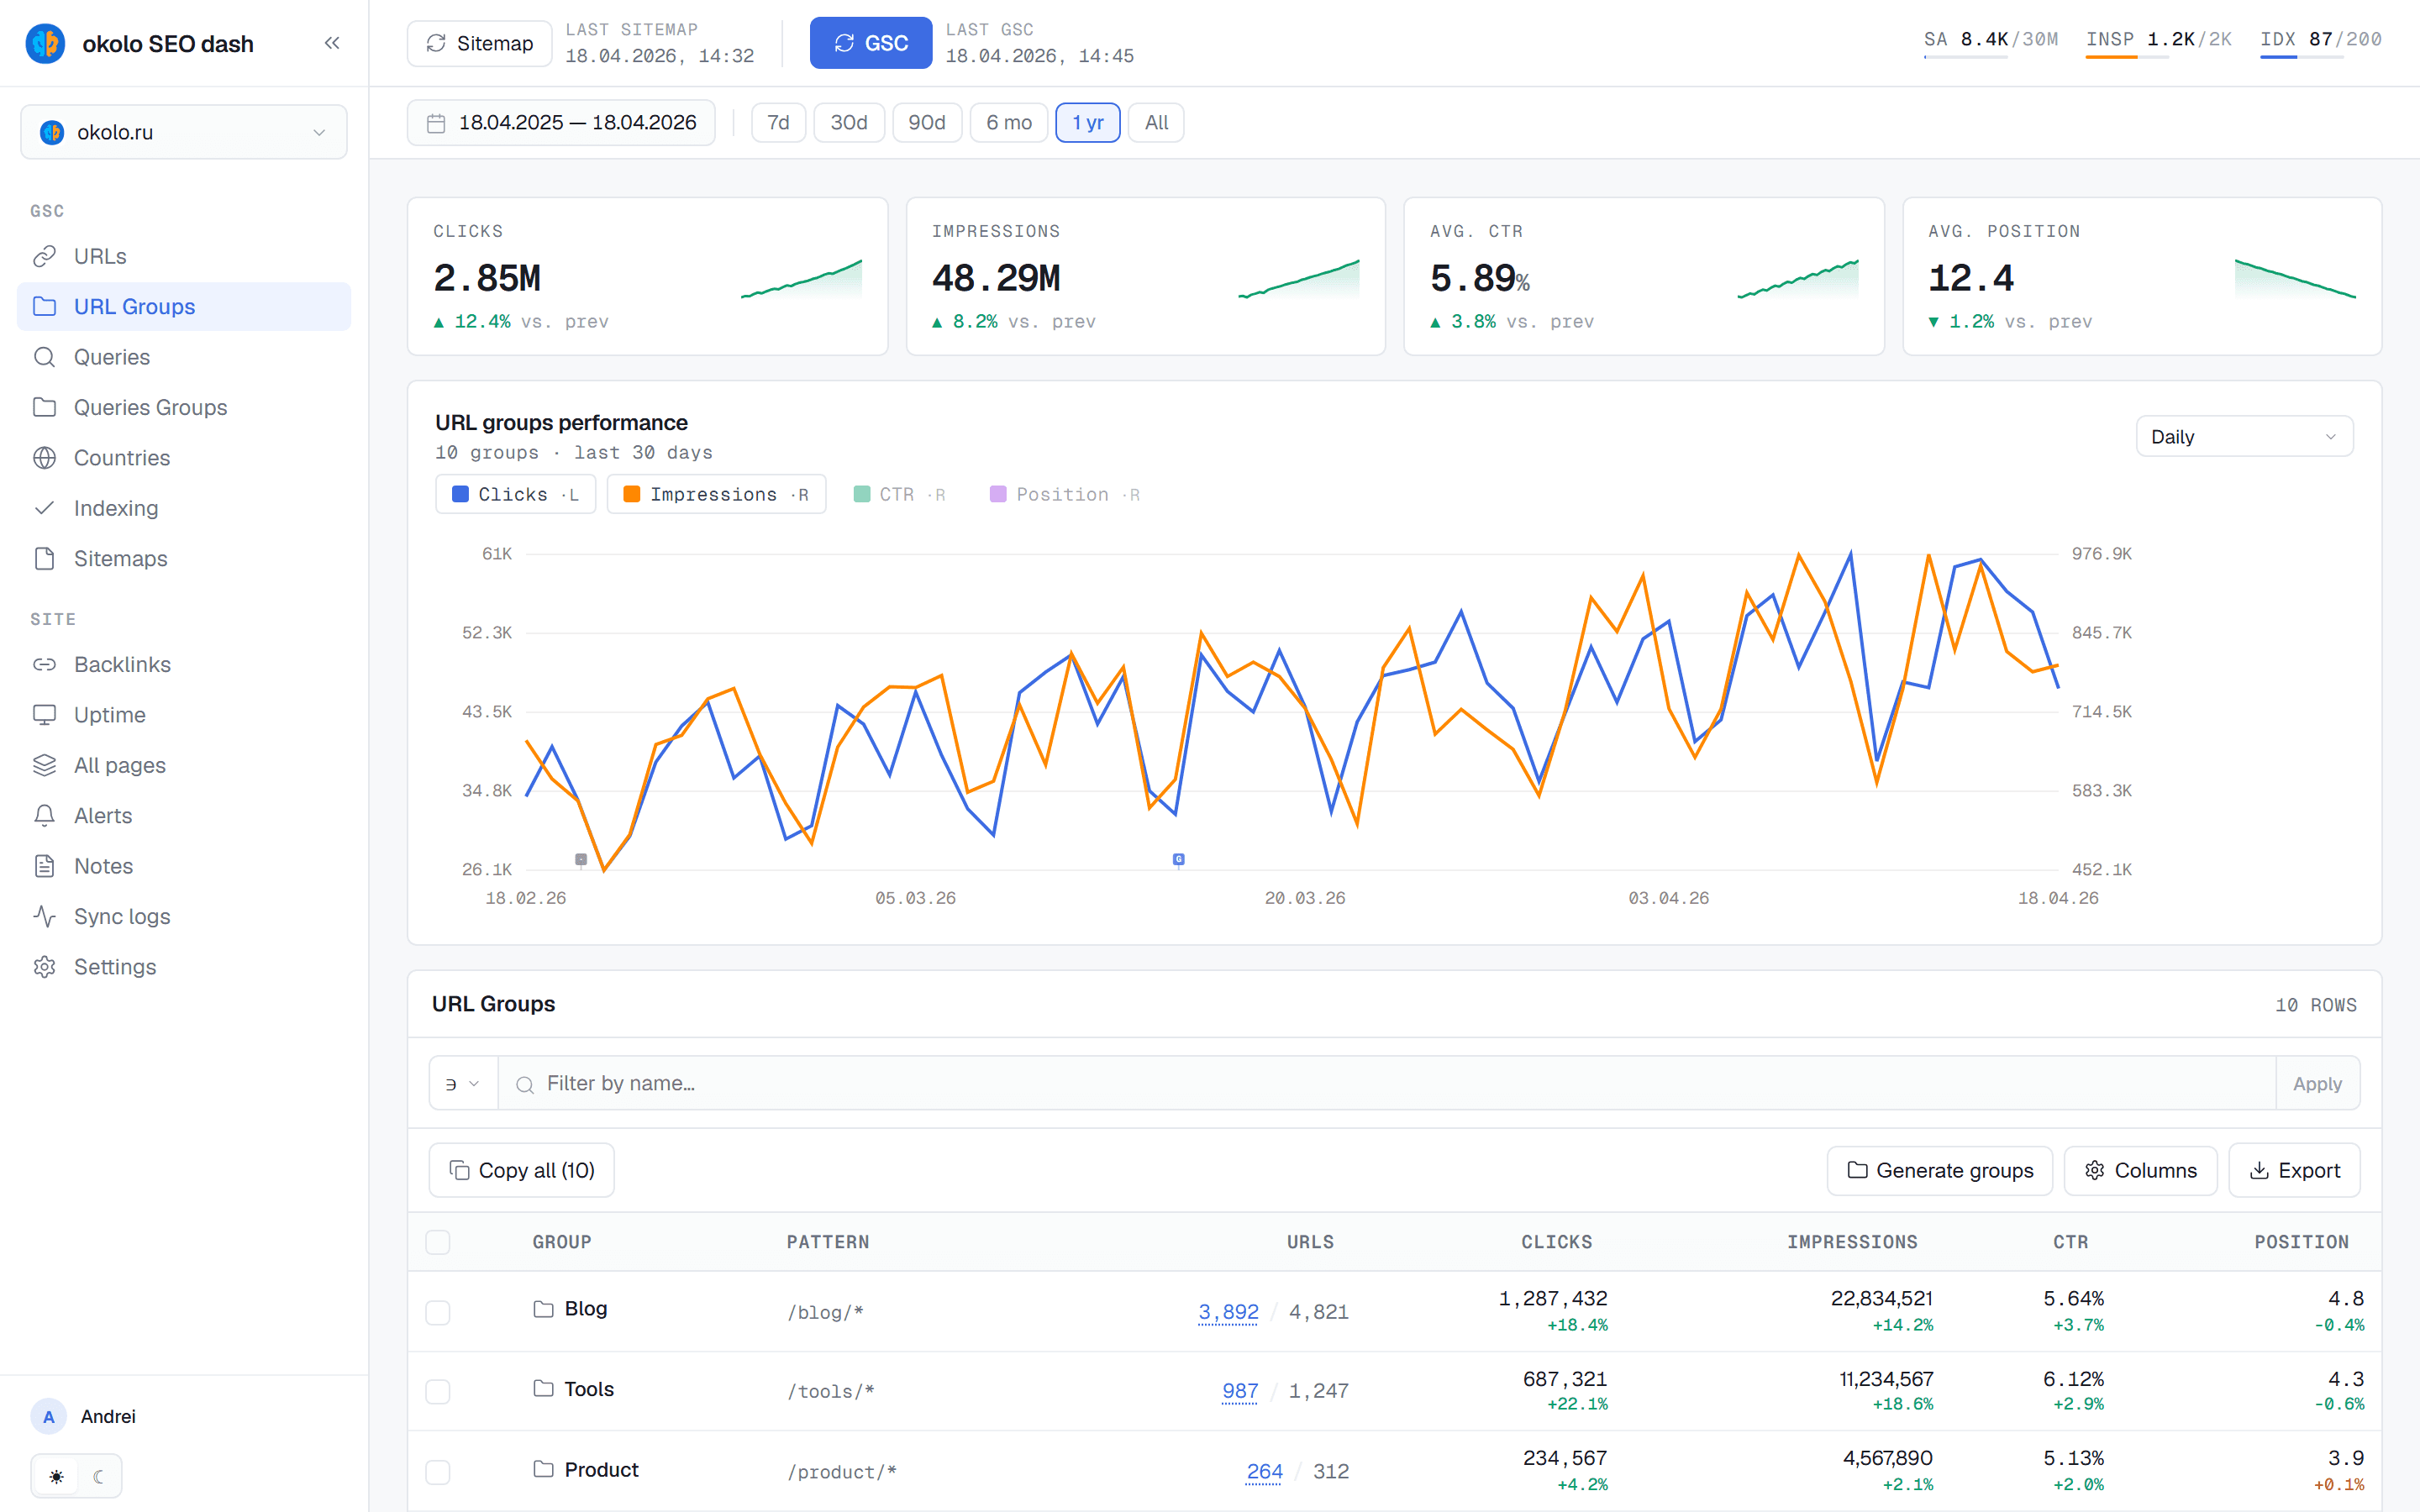Click Copy all (10) button
Image resolution: width=2420 pixels, height=1512 pixels.
521,1170
